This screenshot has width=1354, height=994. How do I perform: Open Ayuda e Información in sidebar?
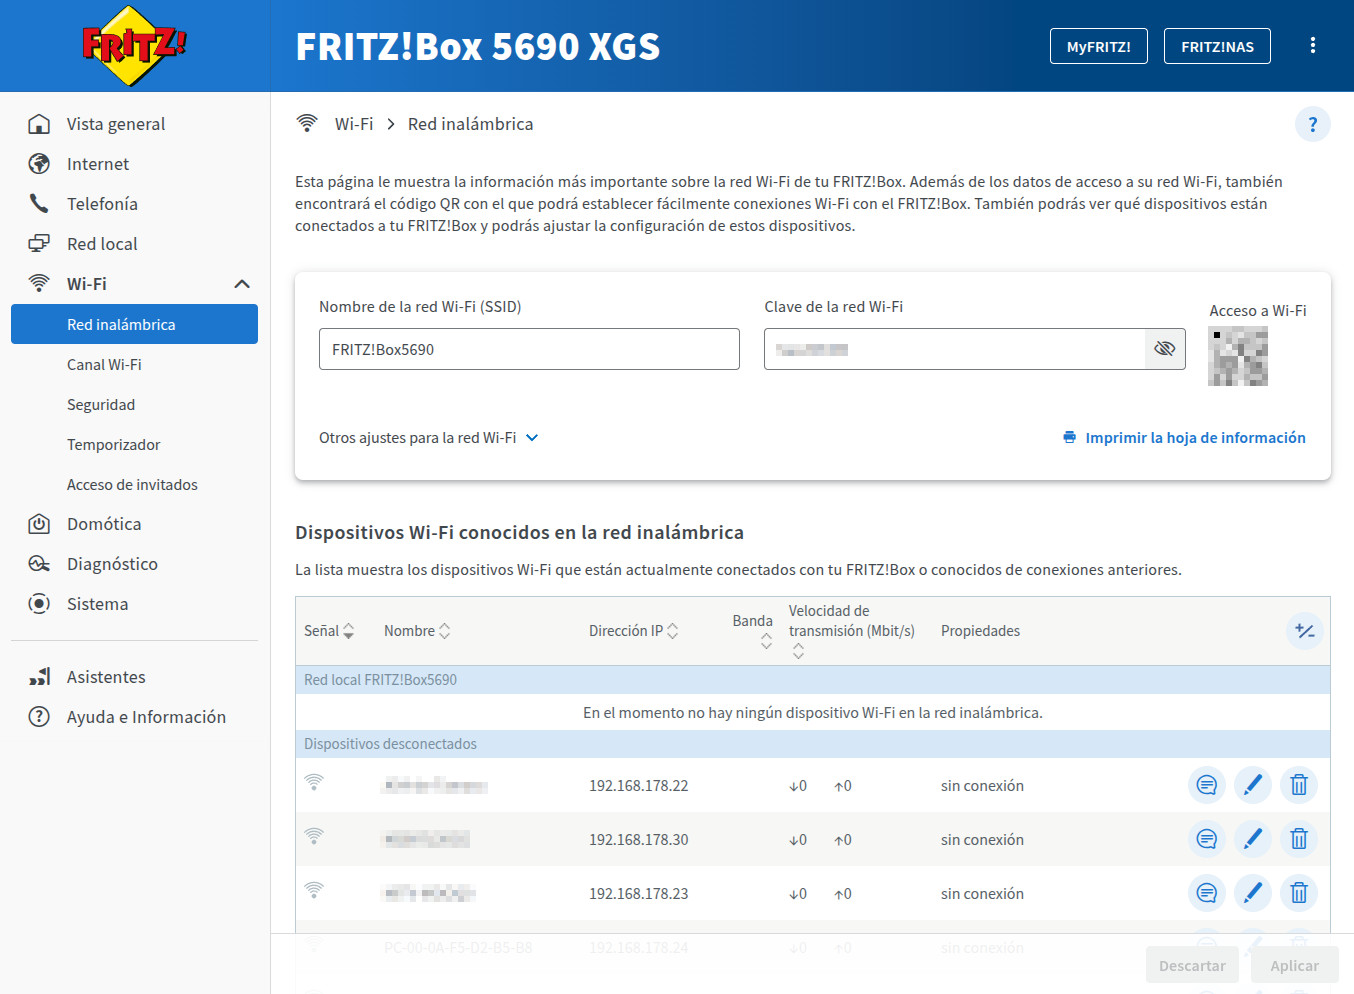point(134,717)
